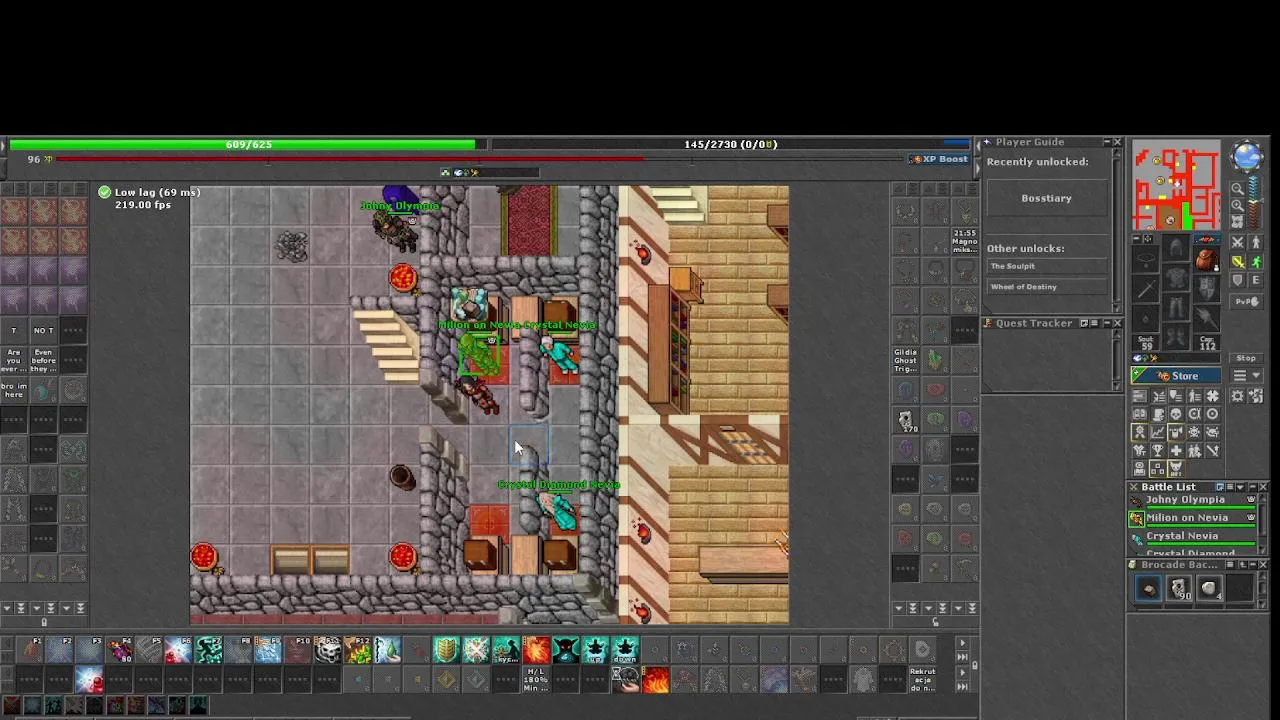The image size is (1280, 720).
Task: Center the minimap view
Action: tap(1238, 221)
